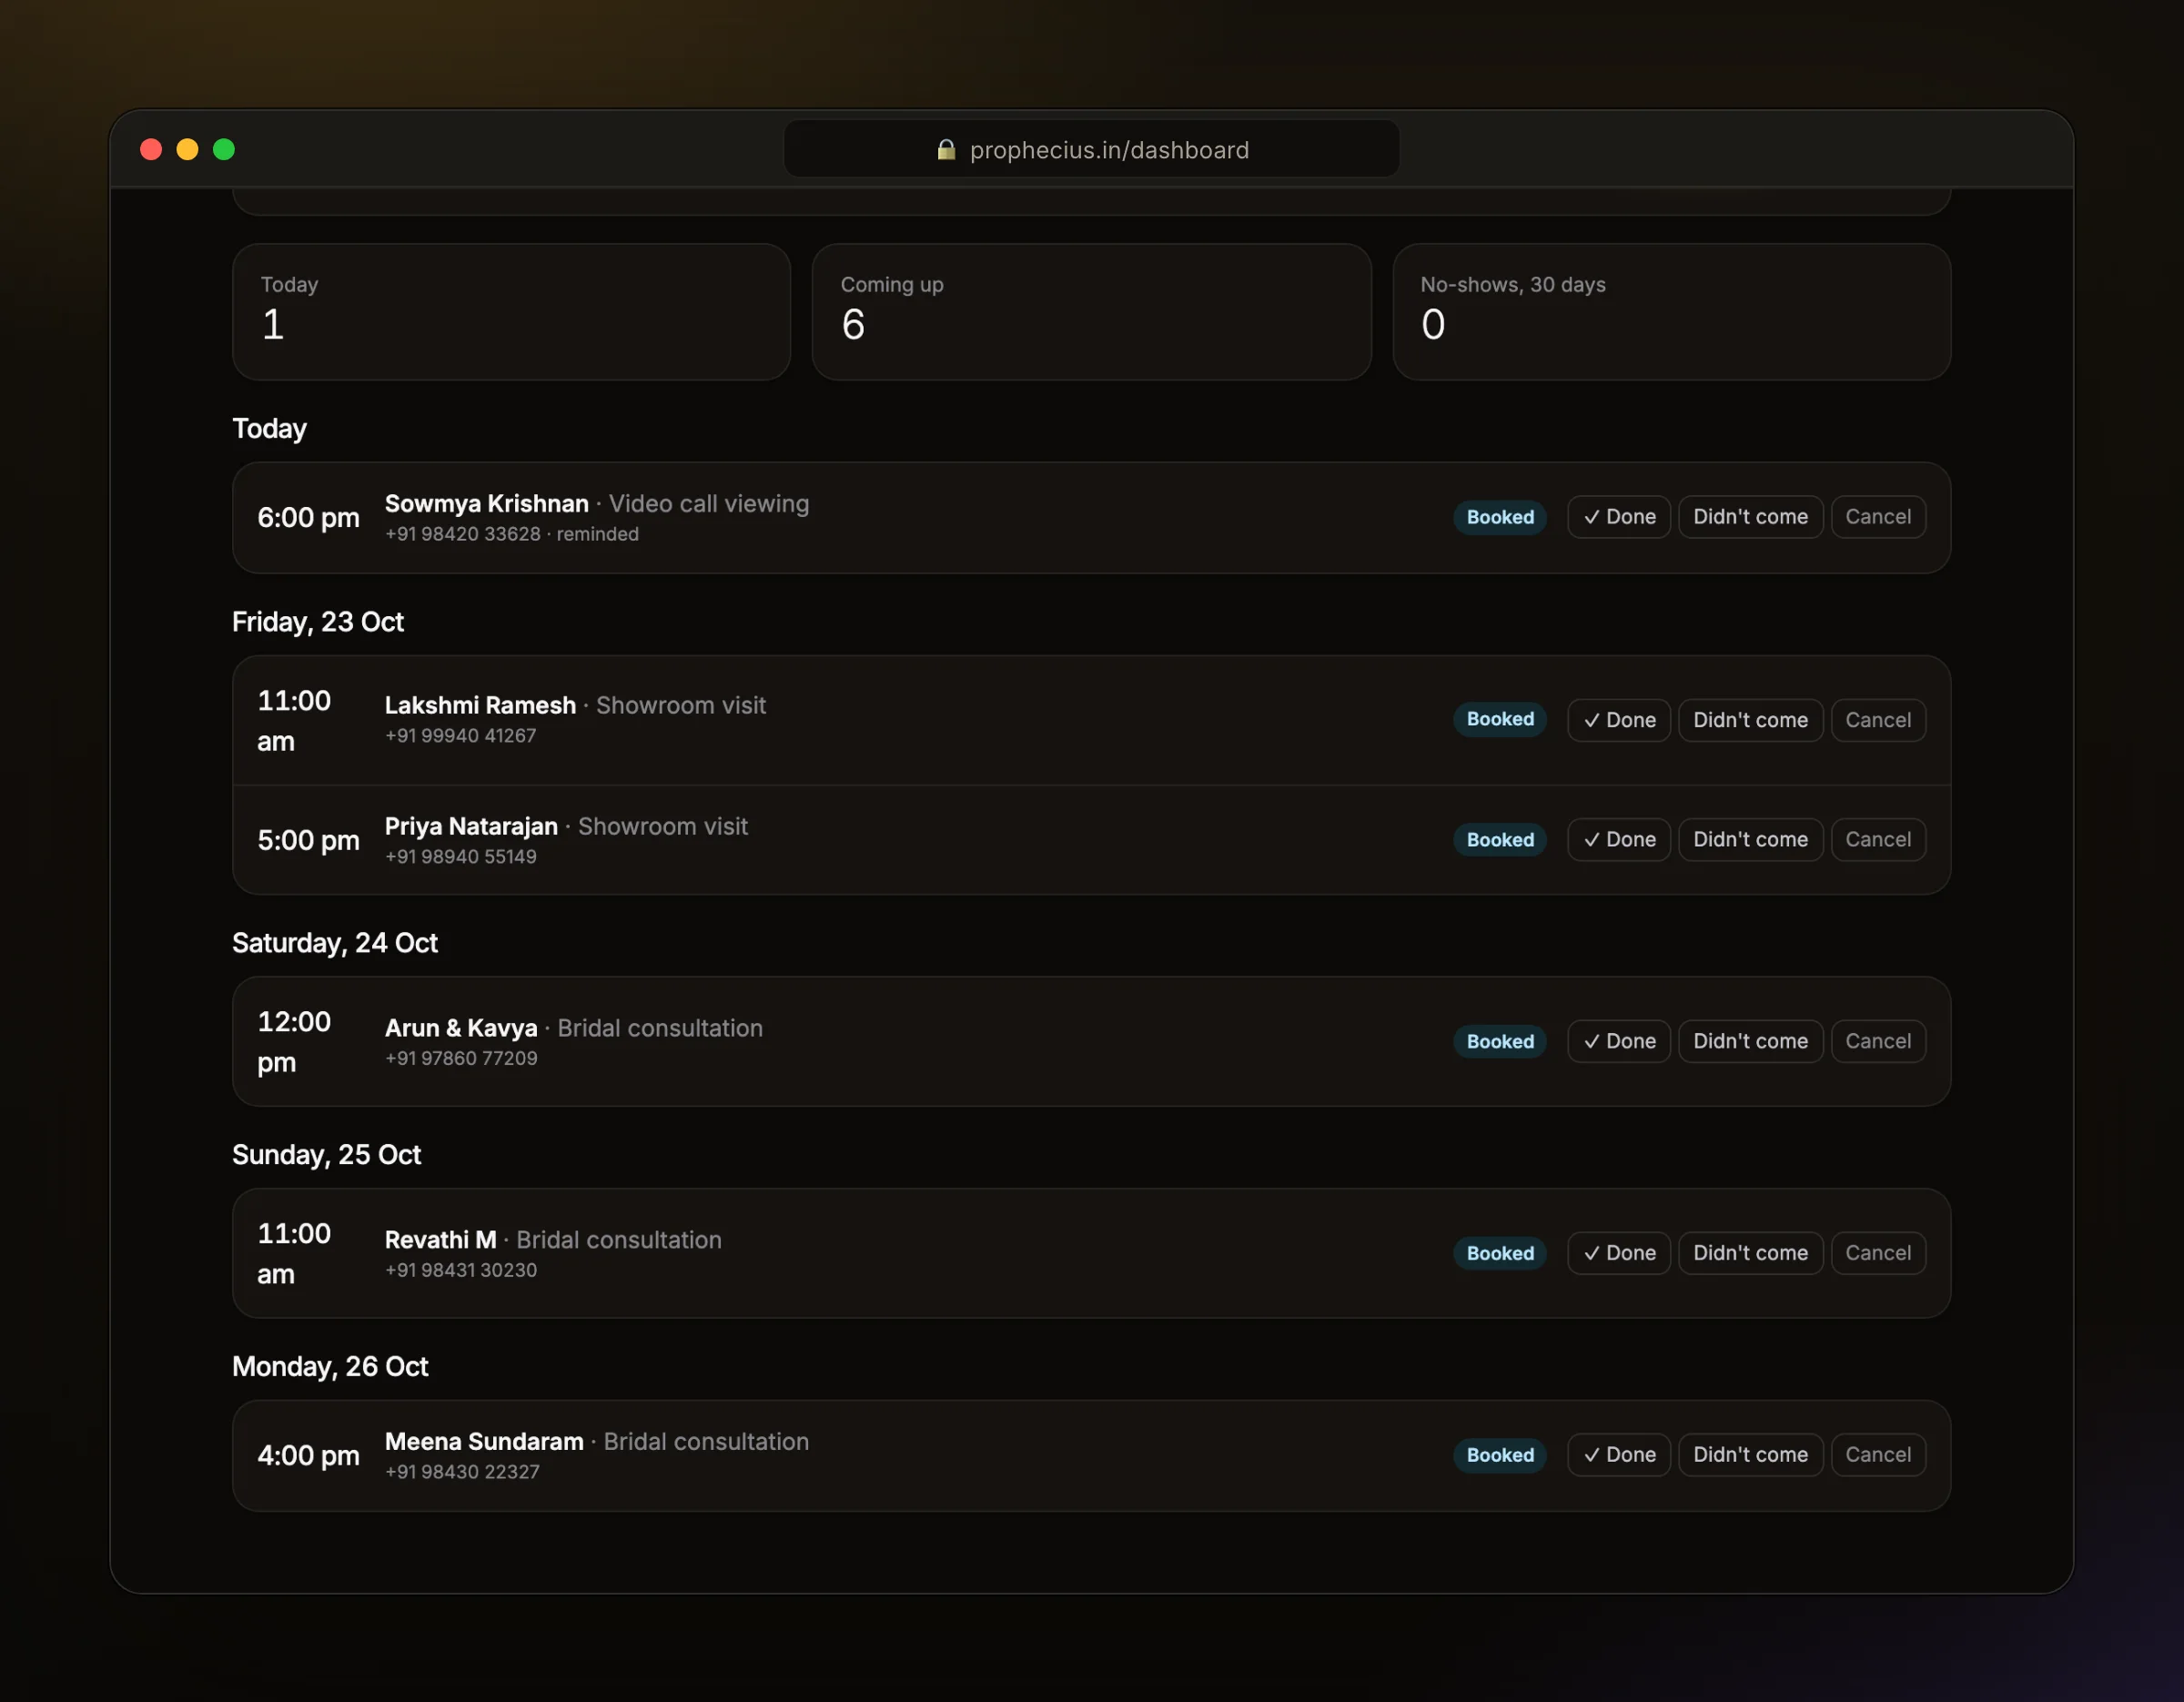Viewport: 2184px width, 1702px height.
Task: Open the Coming up stats card
Action: (1091, 312)
